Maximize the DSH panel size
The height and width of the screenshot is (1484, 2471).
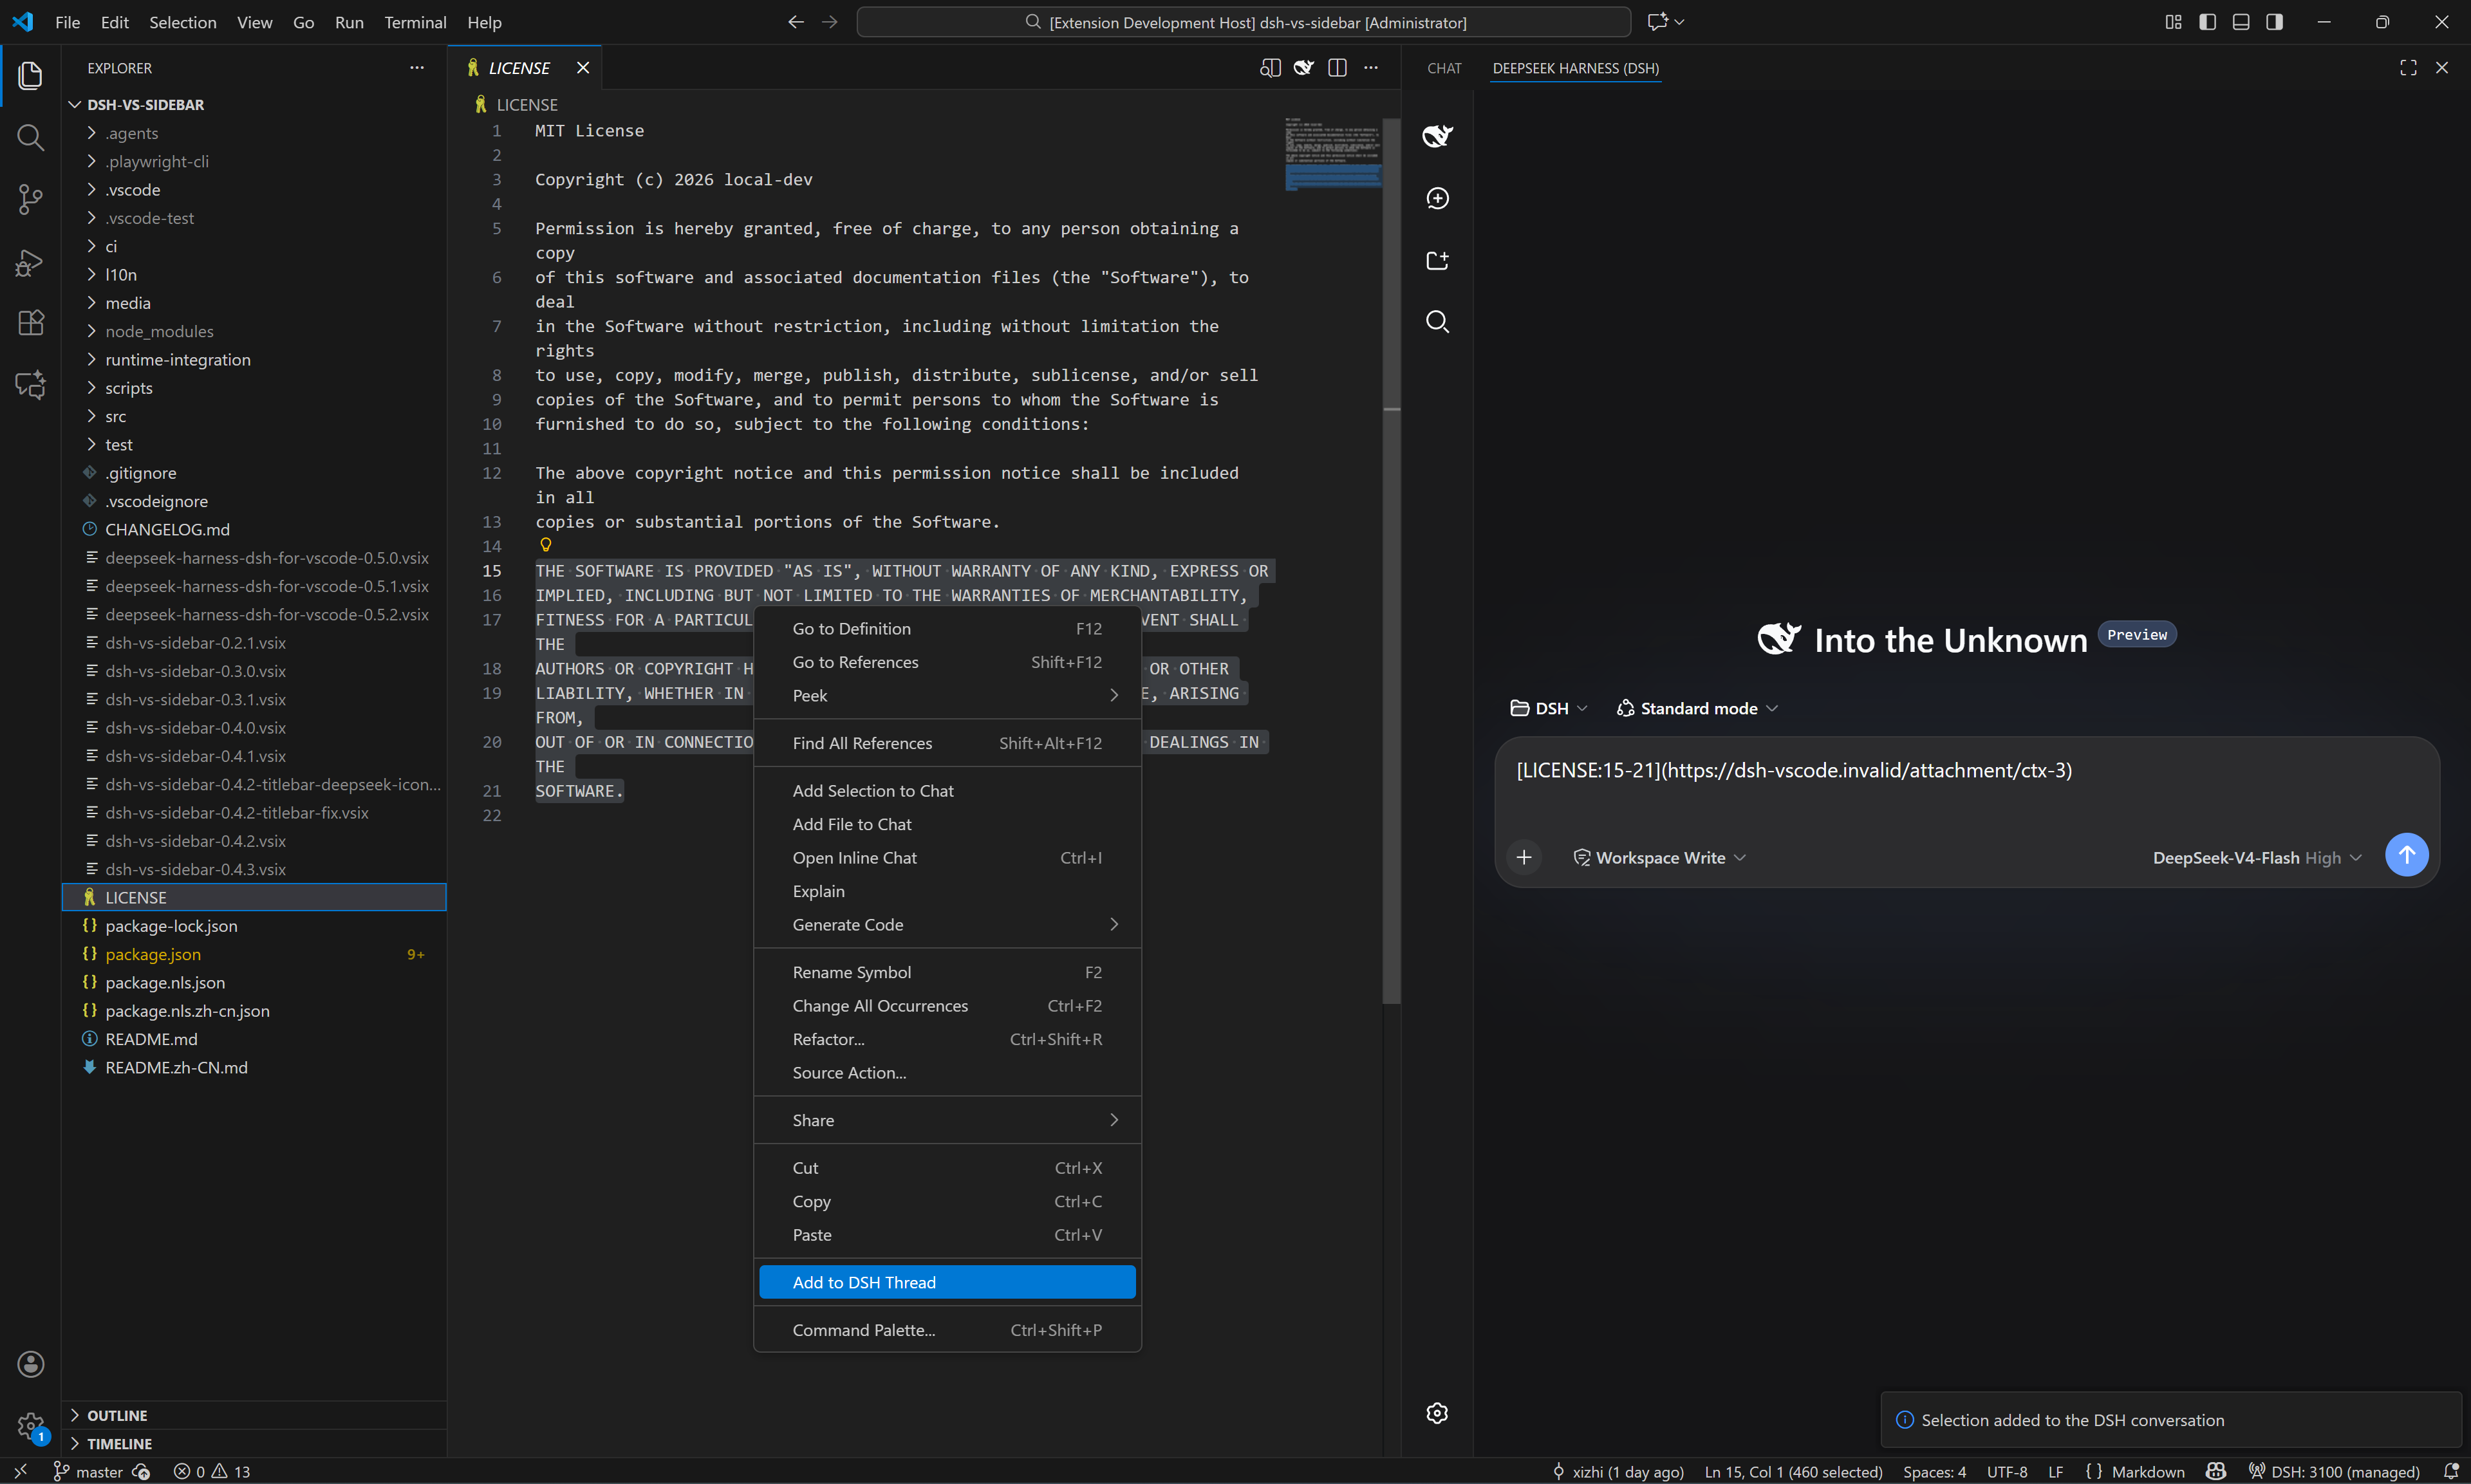2408,68
